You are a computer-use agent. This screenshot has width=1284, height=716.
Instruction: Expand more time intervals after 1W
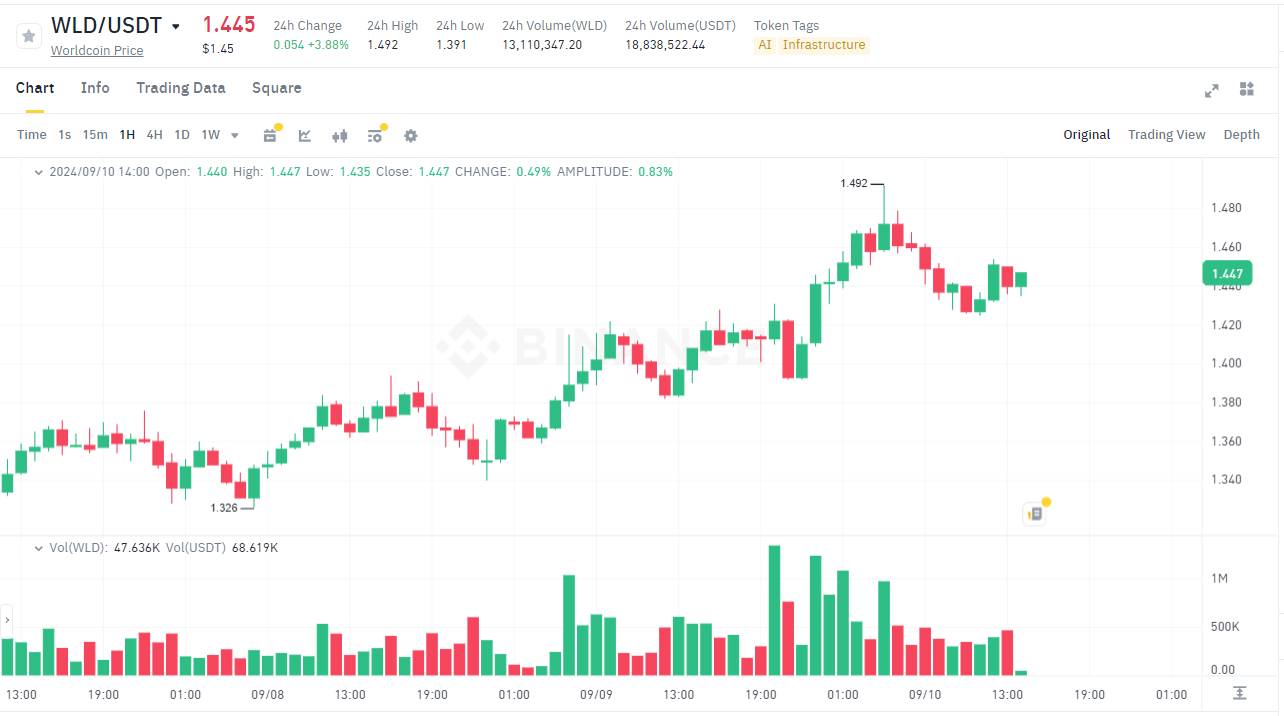(235, 136)
